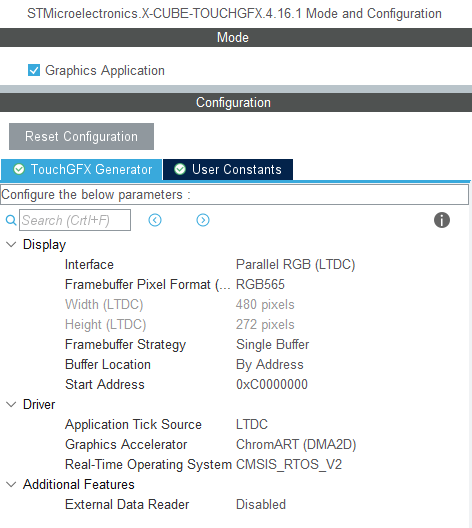Change Framebuffer Pixel Format RGB565 value
This screenshot has width=472, height=528.
click(x=260, y=285)
